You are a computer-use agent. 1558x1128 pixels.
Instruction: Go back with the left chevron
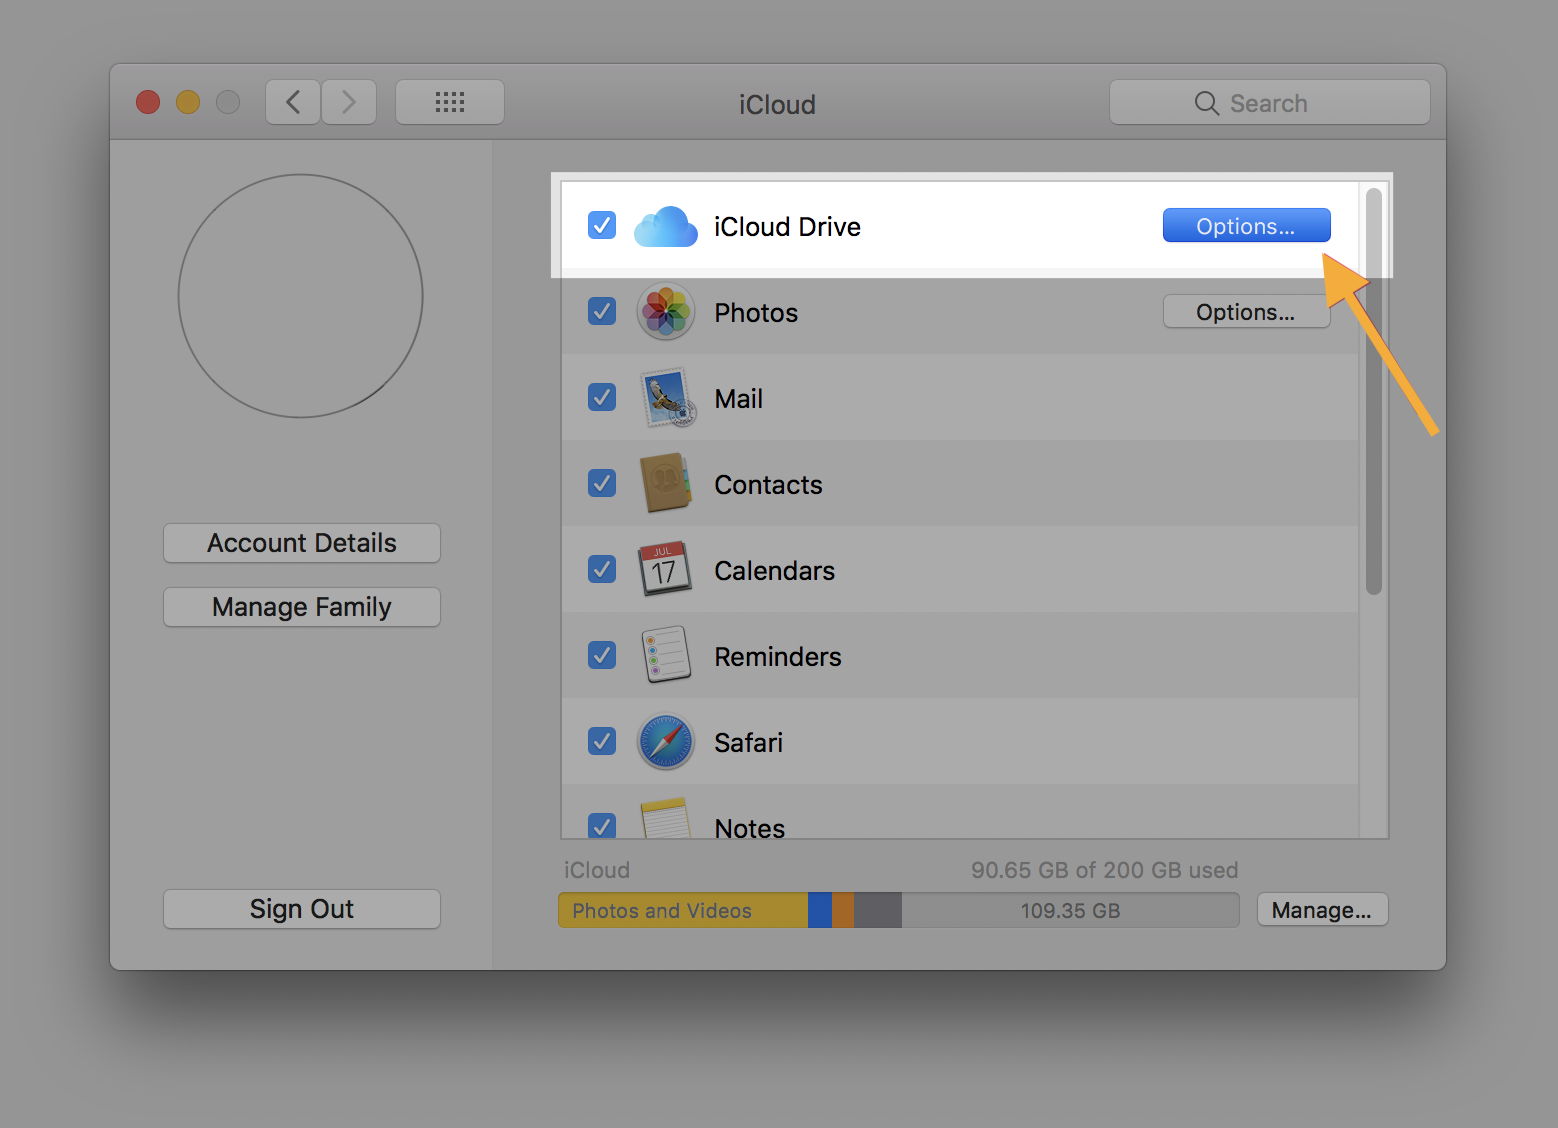[293, 102]
